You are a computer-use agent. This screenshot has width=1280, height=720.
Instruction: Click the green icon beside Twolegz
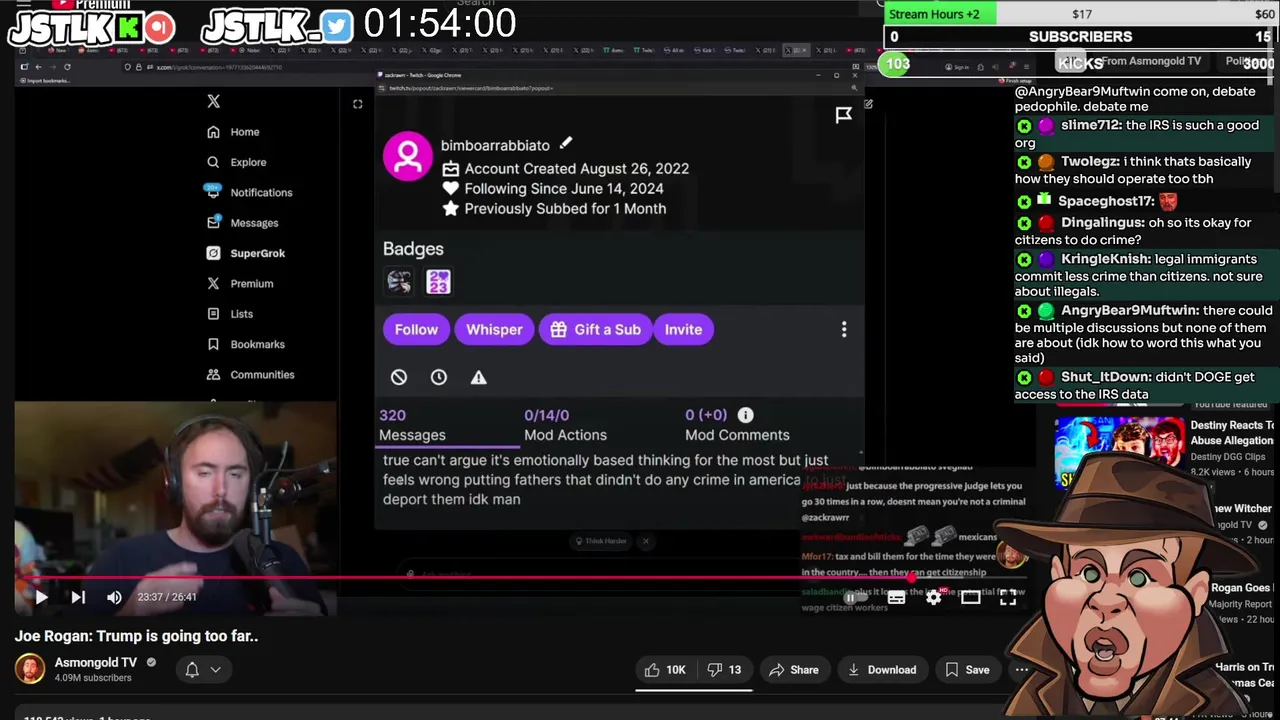[1024, 162]
